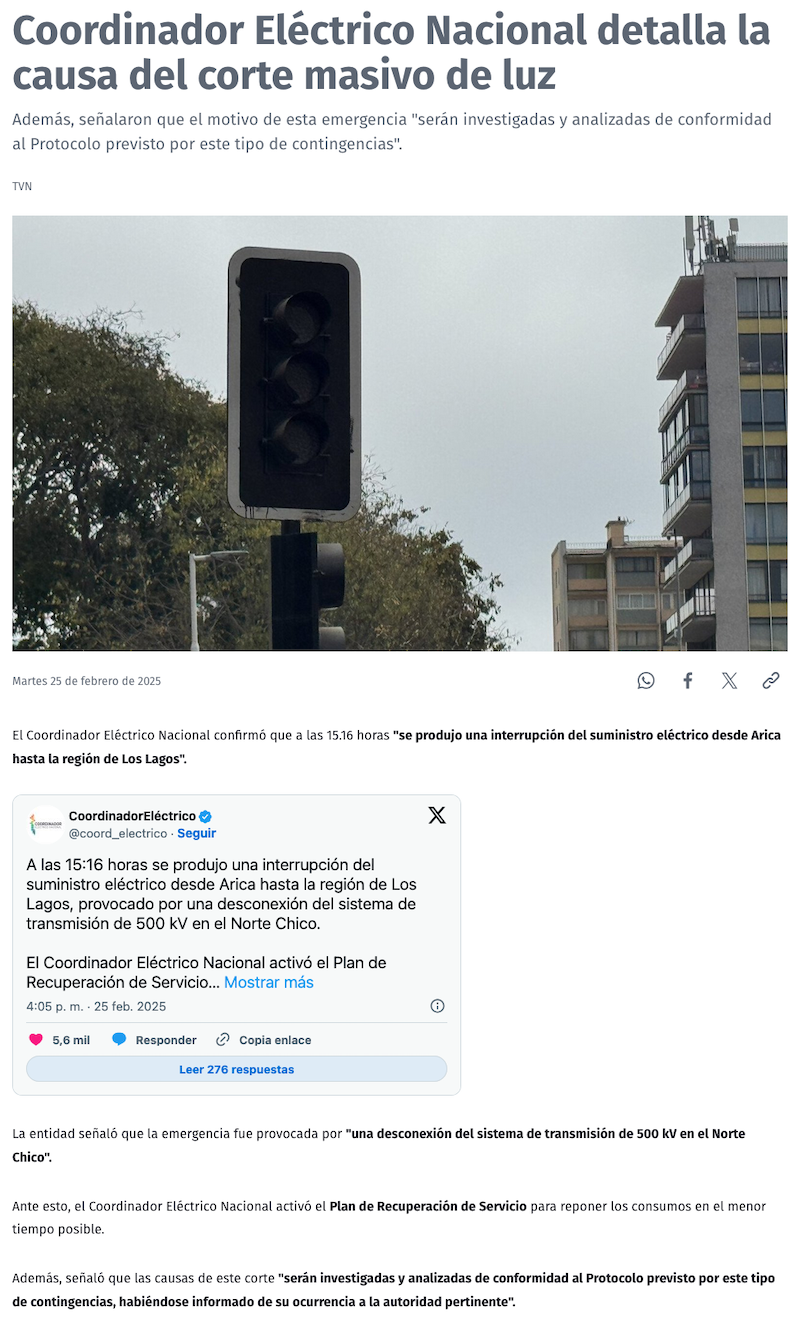
Task: Expand tweet with Mostrar más
Action: 269,982
